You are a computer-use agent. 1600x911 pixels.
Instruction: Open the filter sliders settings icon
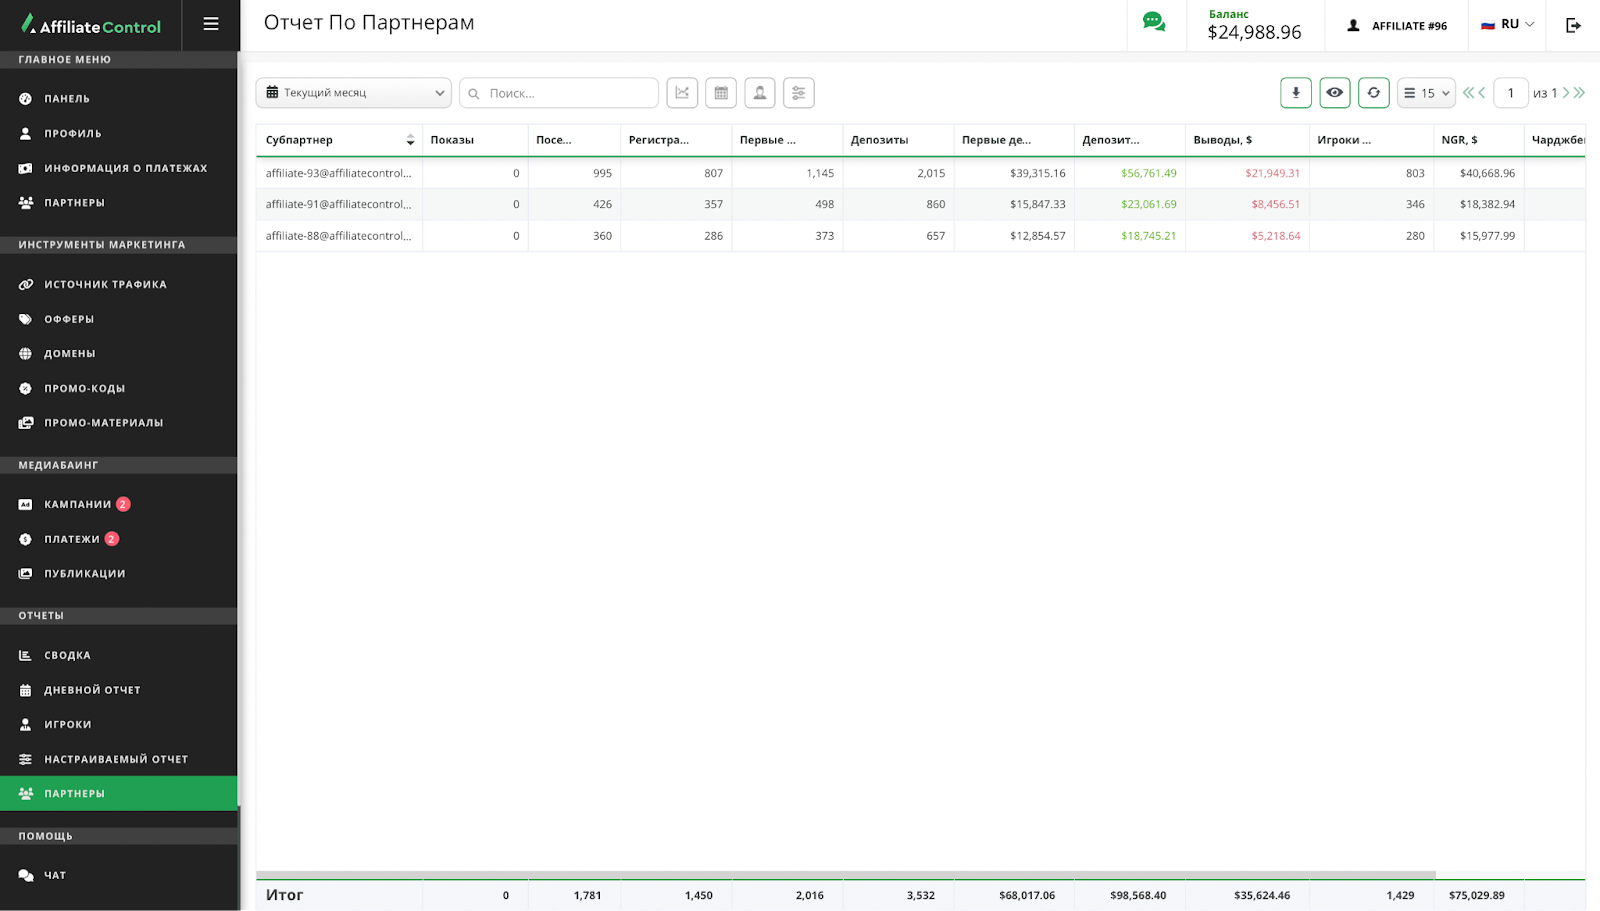pos(798,93)
